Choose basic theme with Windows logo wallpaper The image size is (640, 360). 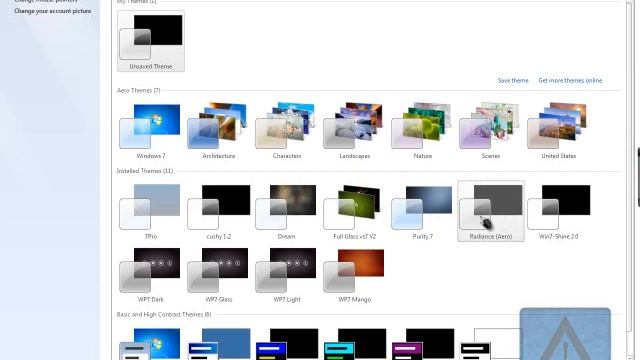tap(151, 344)
